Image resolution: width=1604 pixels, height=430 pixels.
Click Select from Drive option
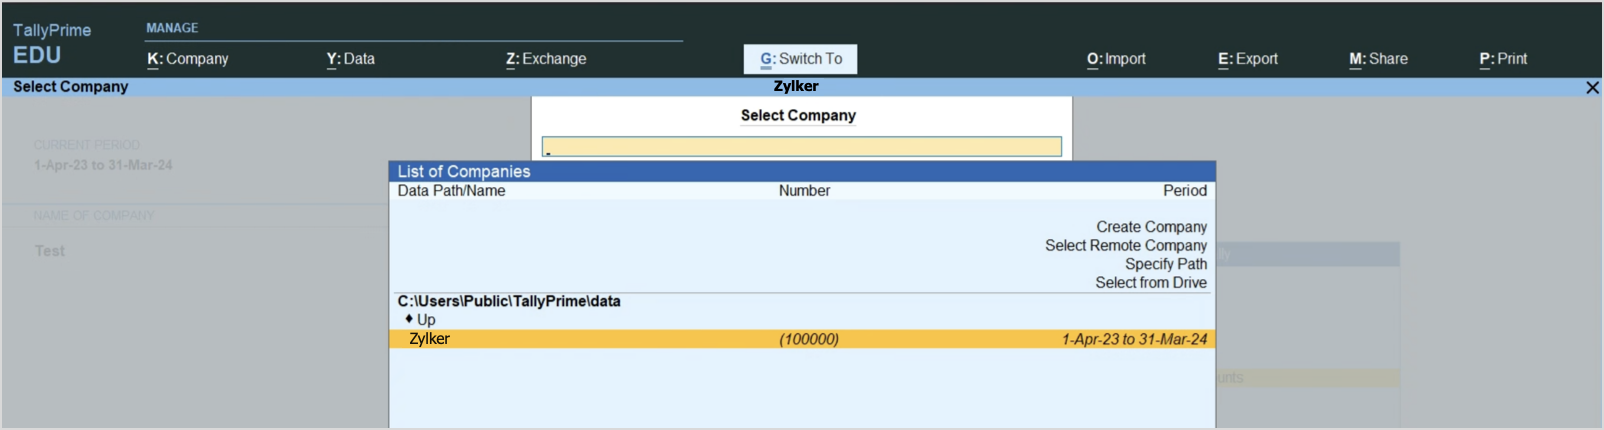(1150, 283)
